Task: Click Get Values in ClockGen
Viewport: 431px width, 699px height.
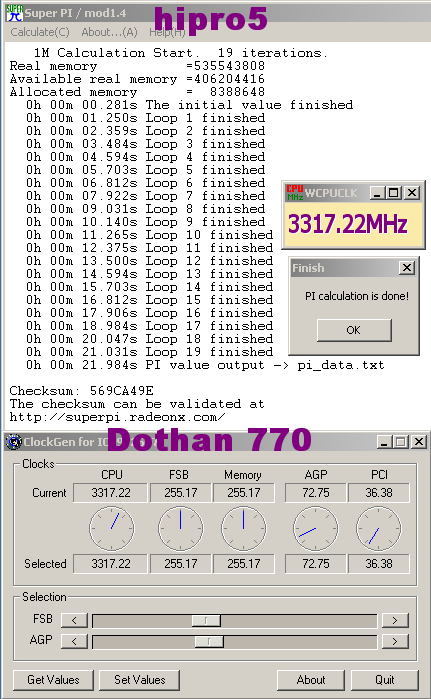Action: [x=53, y=680]
